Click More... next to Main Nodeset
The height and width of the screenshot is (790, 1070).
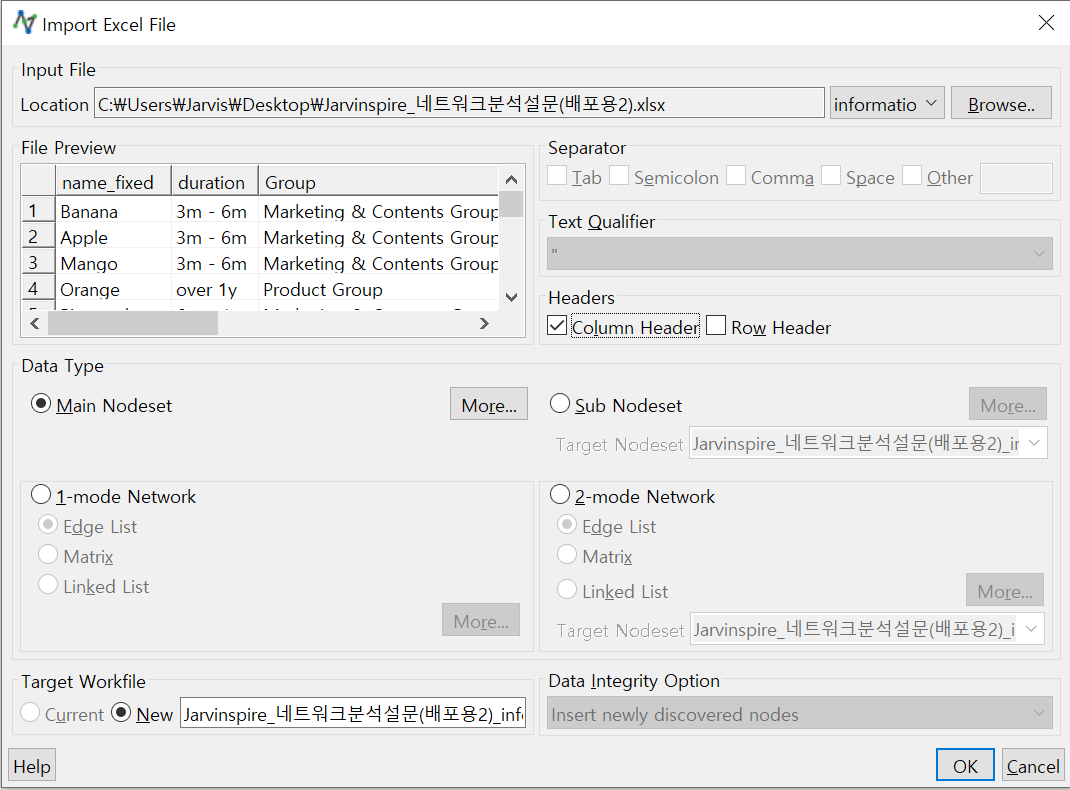point(489,405)
